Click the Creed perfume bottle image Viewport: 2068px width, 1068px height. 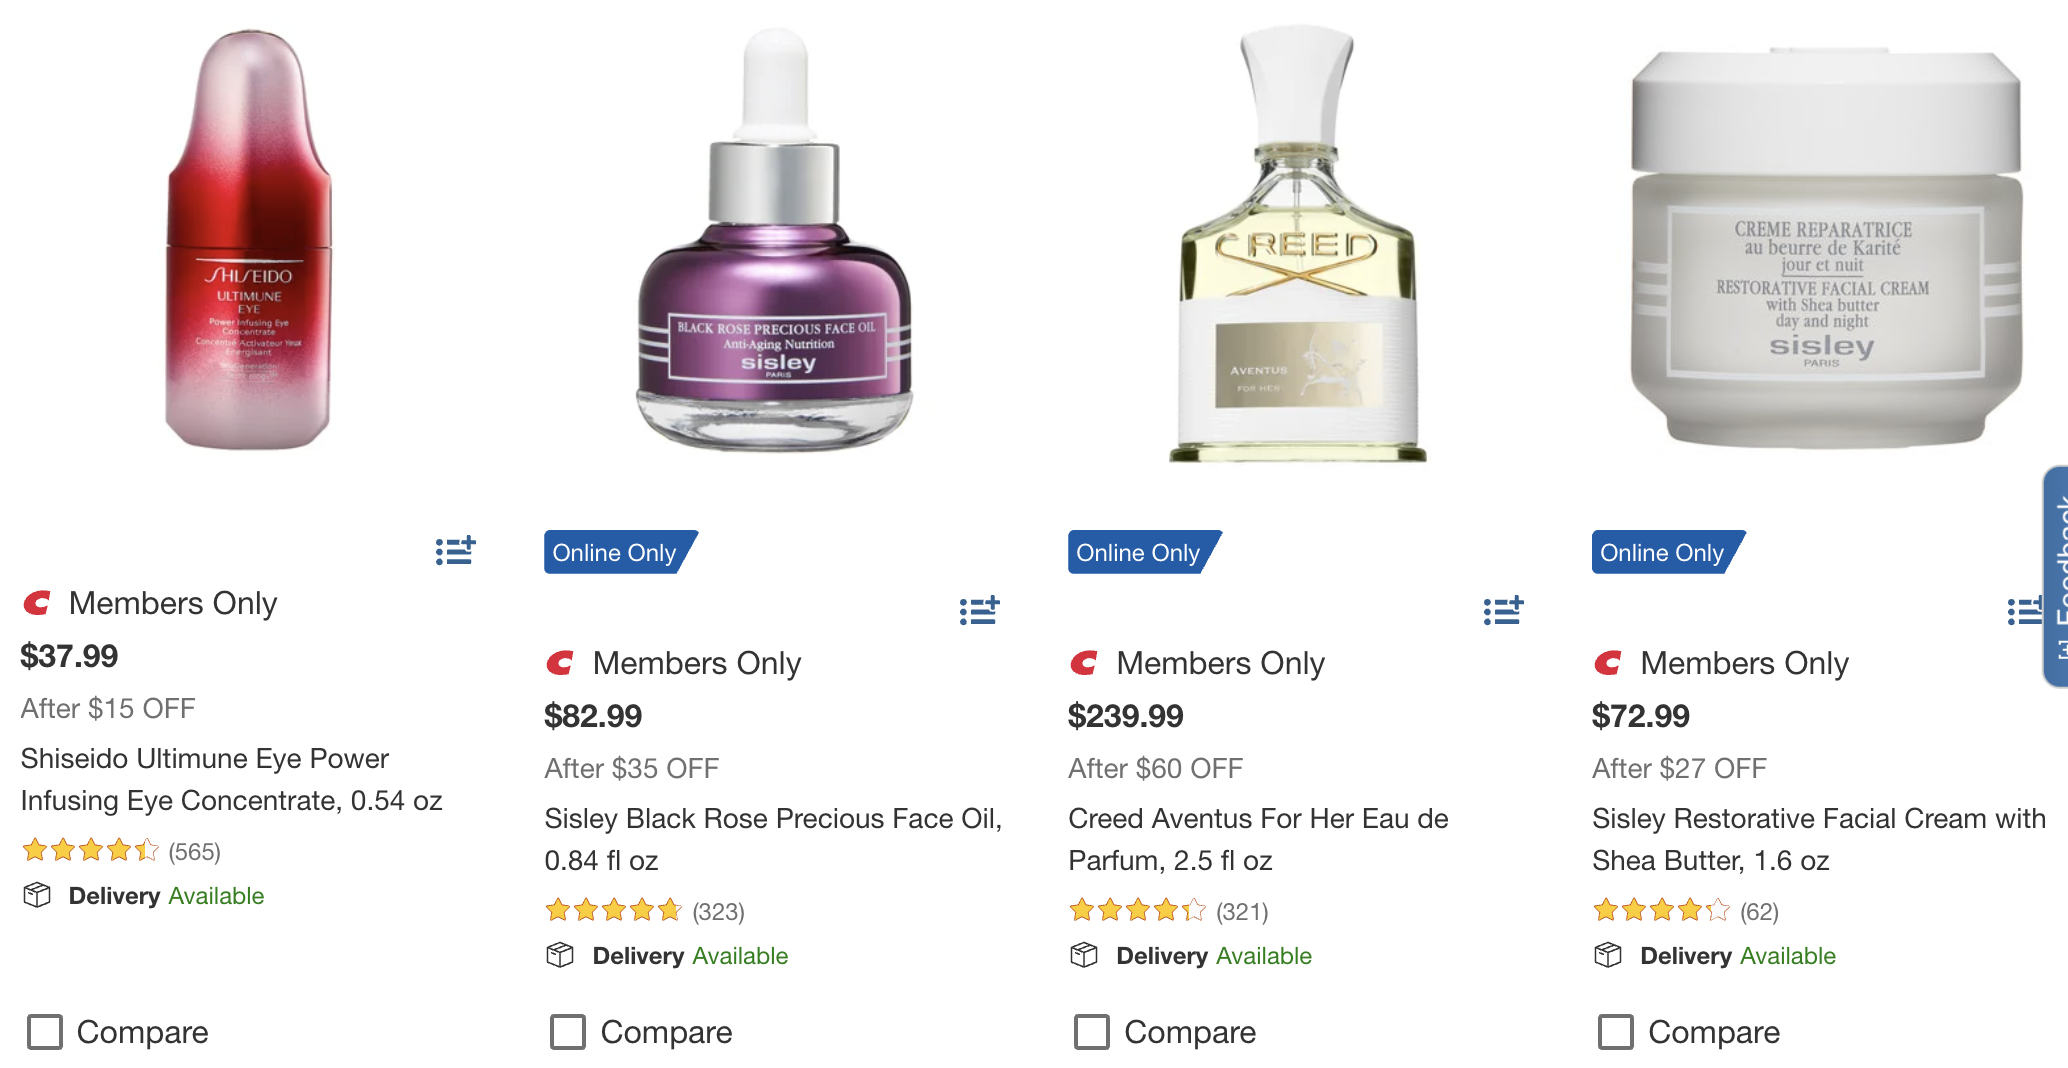pyautogui.click(x=1298, y=243)
